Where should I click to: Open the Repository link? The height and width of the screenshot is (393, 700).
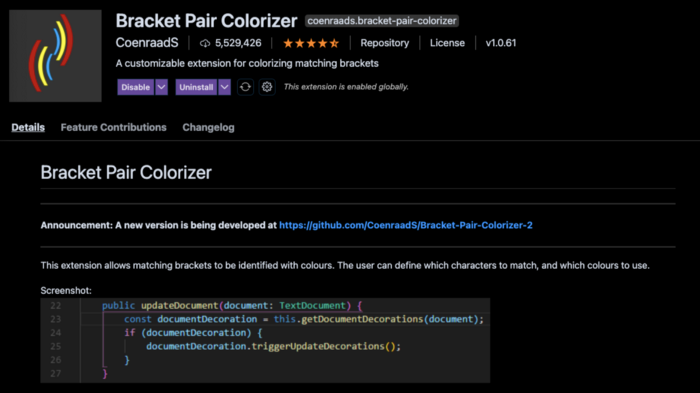(384, 43)
